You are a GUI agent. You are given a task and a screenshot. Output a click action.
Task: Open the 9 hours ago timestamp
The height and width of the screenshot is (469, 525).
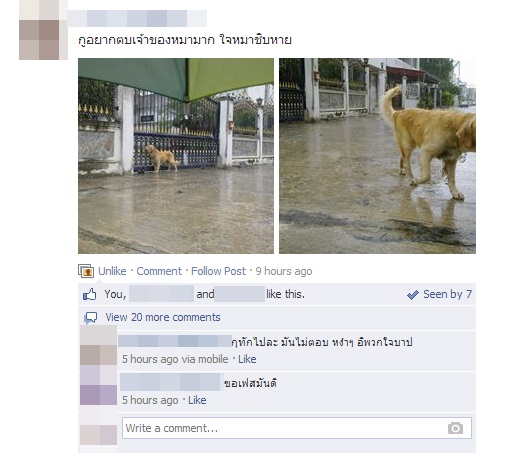284,271
